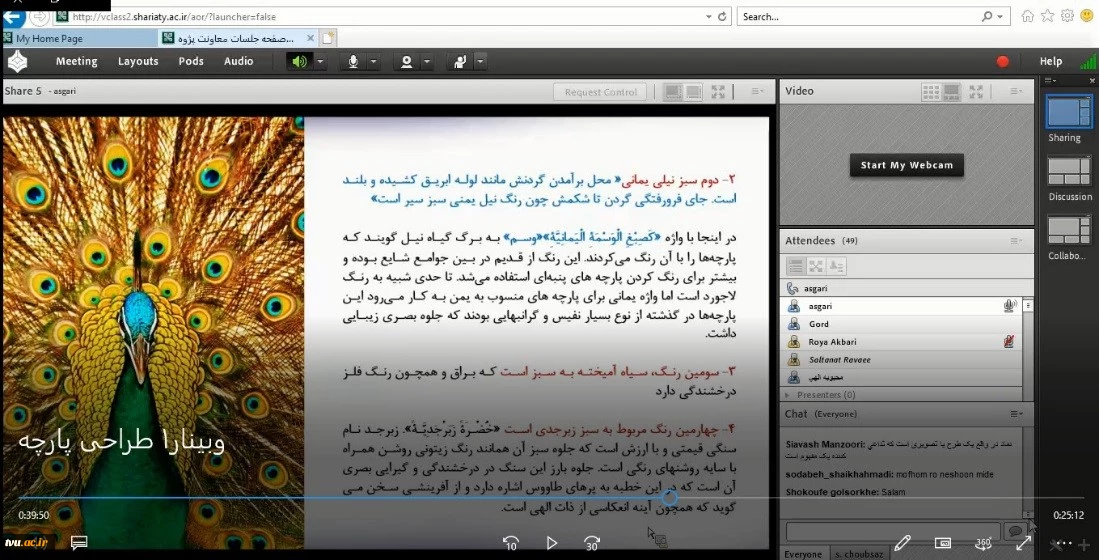Viewport: 1099px width, 560px height.
Task: Switch to the Collaboration layout thumbnail
Action: click(1069, 231)
